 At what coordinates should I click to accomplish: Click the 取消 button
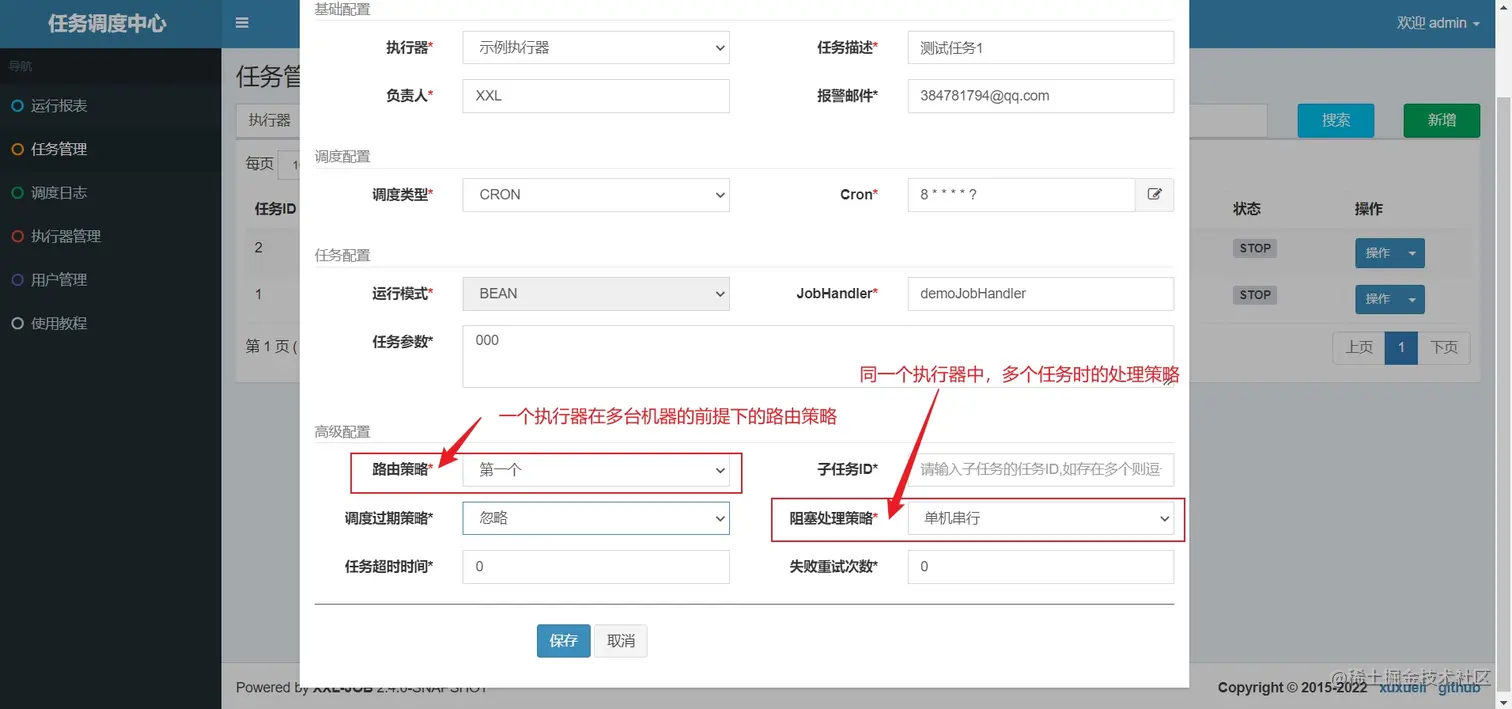pos(621,641)
